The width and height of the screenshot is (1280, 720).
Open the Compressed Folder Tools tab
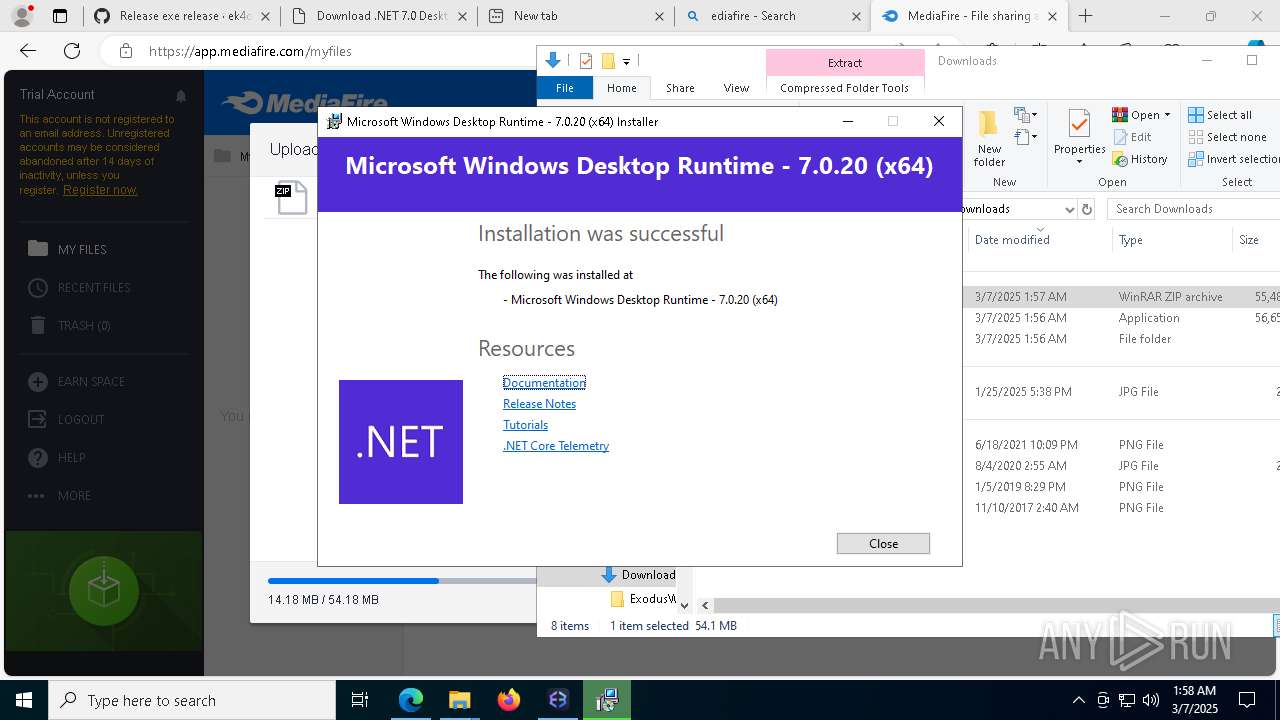[844, 88]
